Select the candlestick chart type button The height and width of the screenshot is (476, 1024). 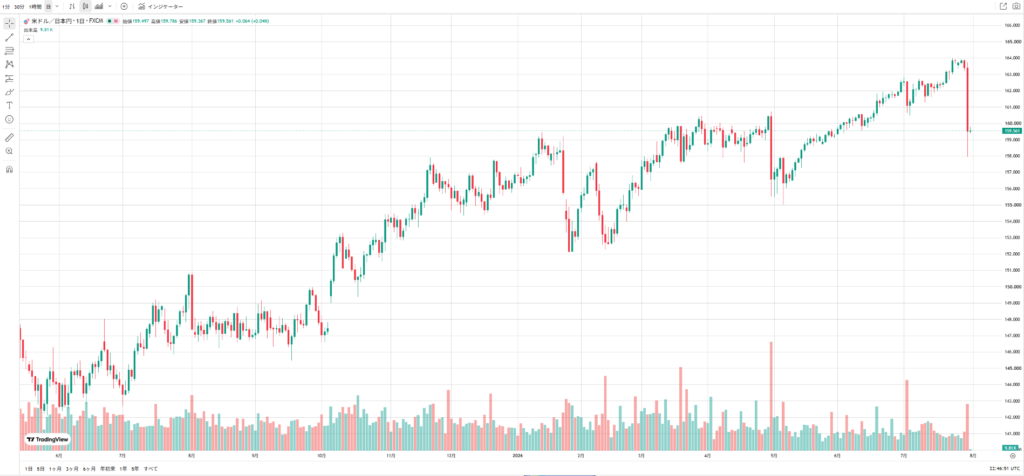point(85,6)
